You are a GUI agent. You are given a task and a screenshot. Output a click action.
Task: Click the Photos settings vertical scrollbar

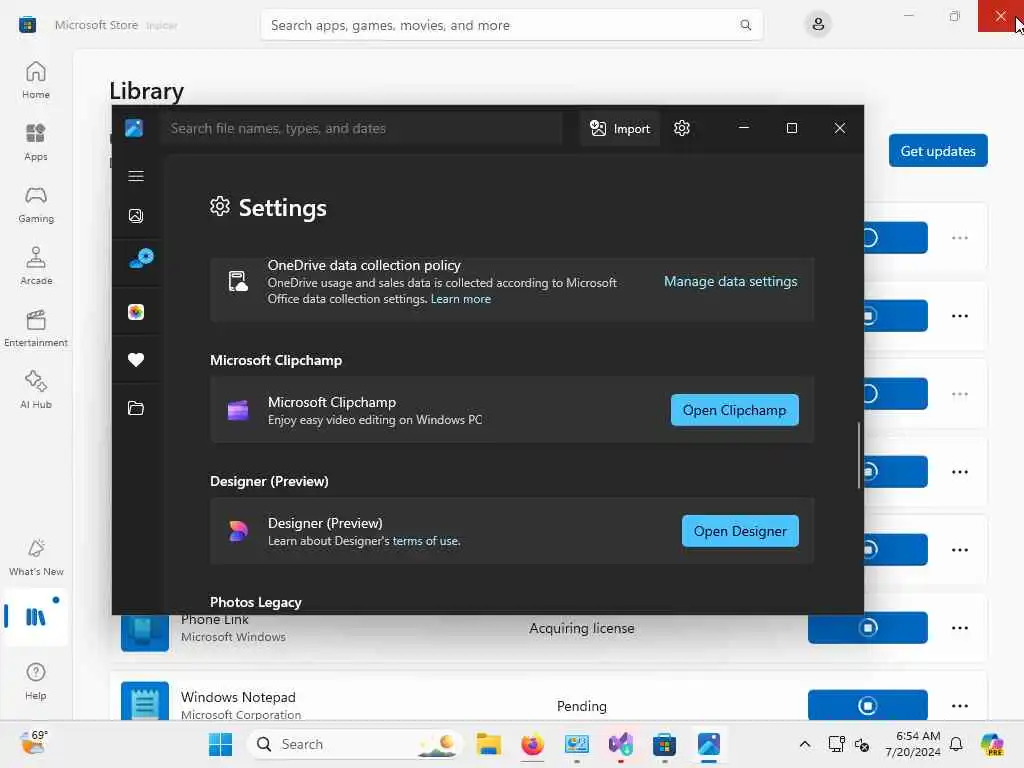[x=859, y=455]
